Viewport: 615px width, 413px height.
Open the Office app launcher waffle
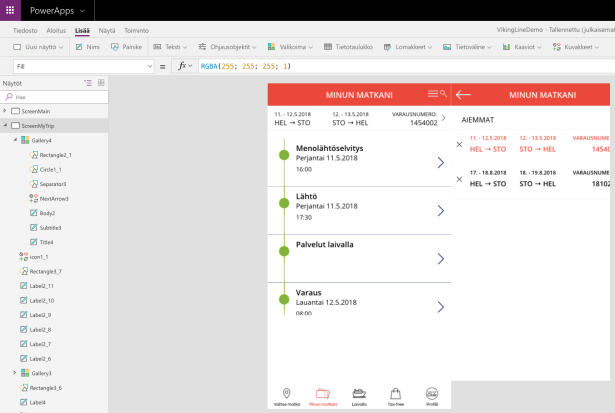[x=11, y=10]
